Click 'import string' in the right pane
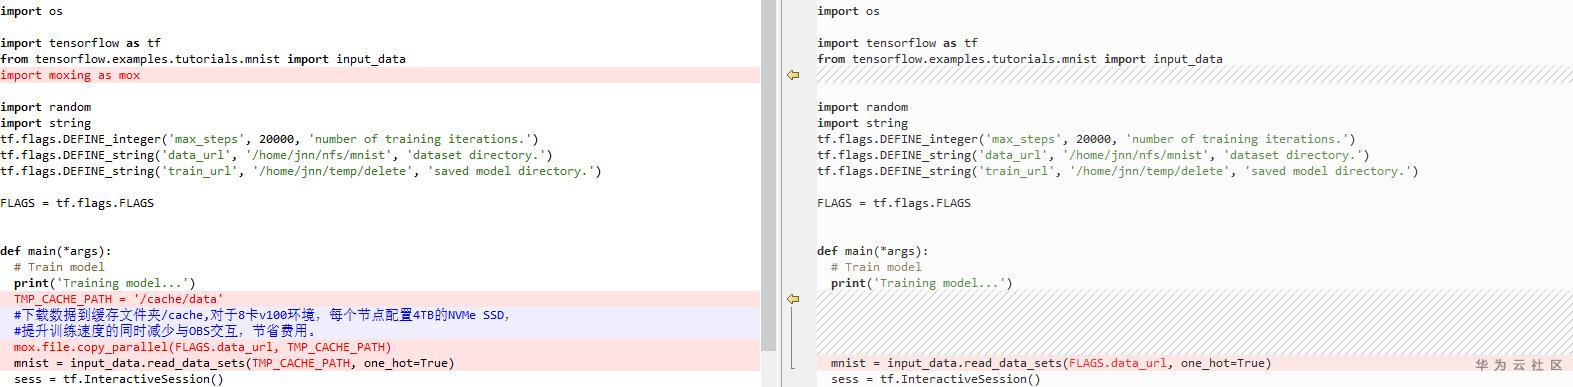The image size is (1573, 387). click(862, 123)
